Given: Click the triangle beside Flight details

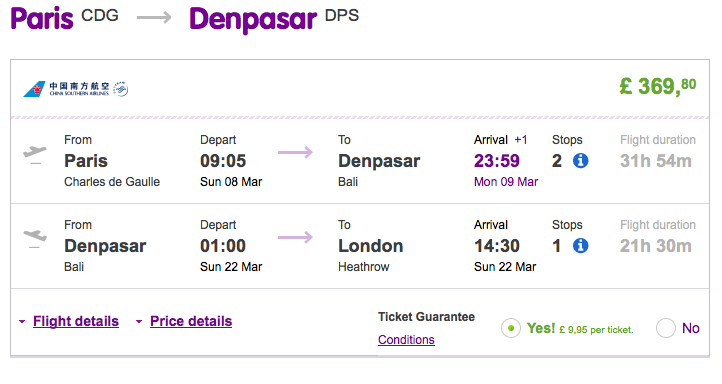Looking at the screenshot, I should coord(22,321).
